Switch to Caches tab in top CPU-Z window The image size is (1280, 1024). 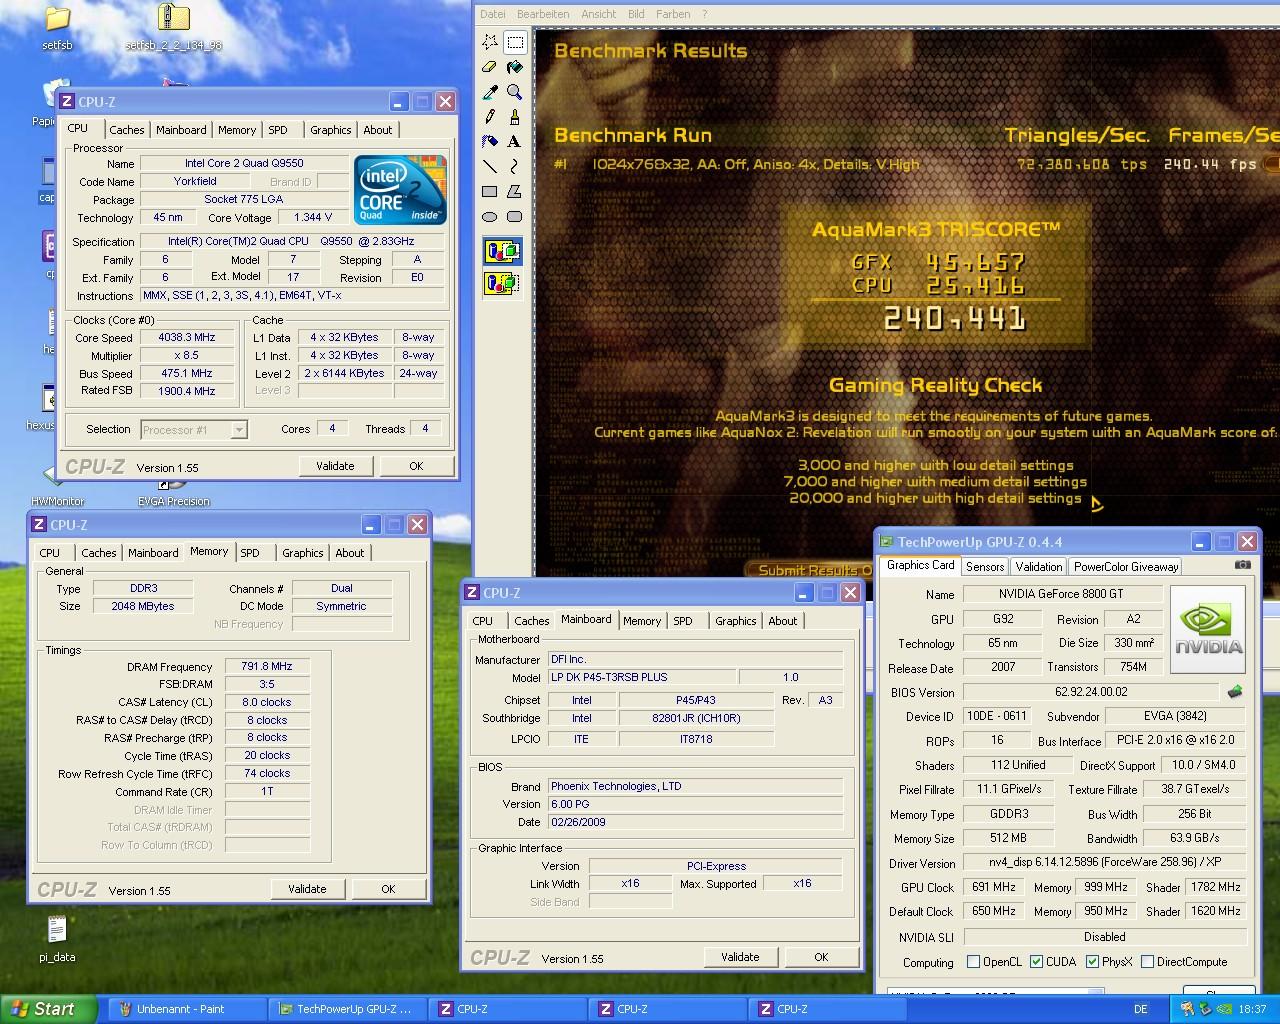127,130
